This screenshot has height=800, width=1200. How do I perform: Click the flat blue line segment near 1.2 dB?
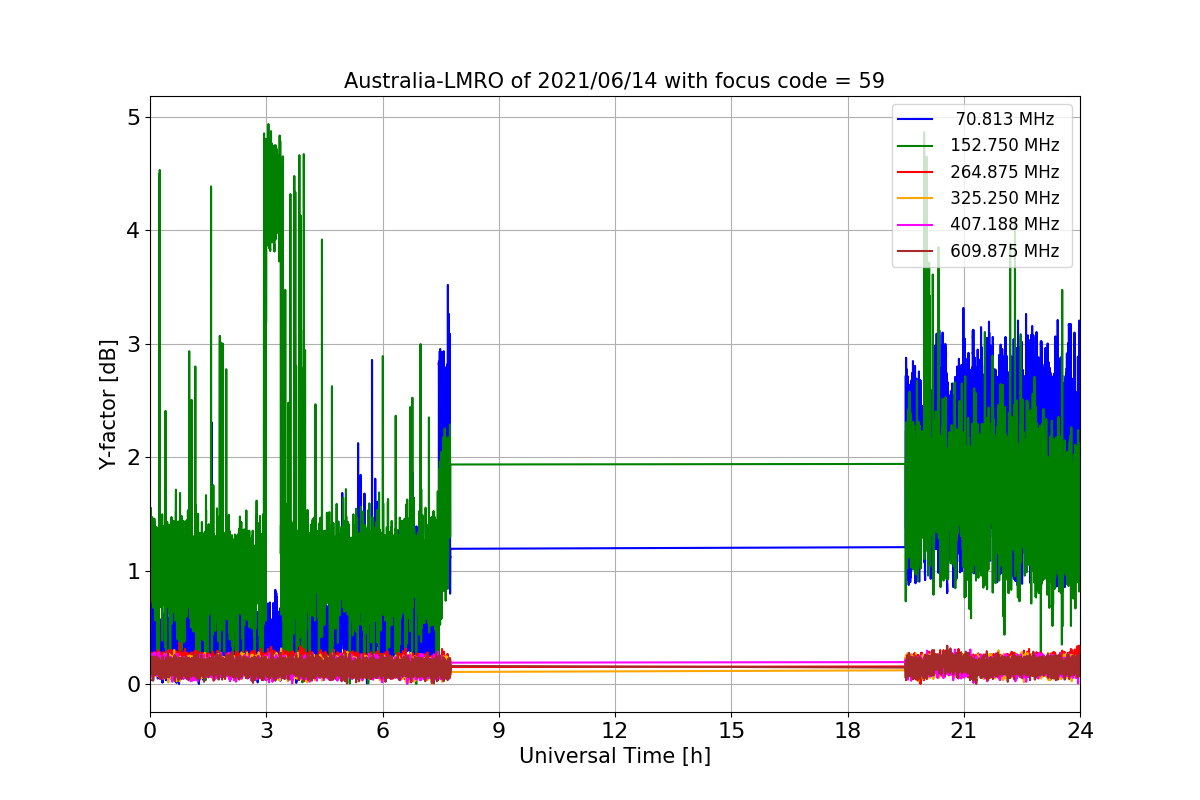coord(678,548)
